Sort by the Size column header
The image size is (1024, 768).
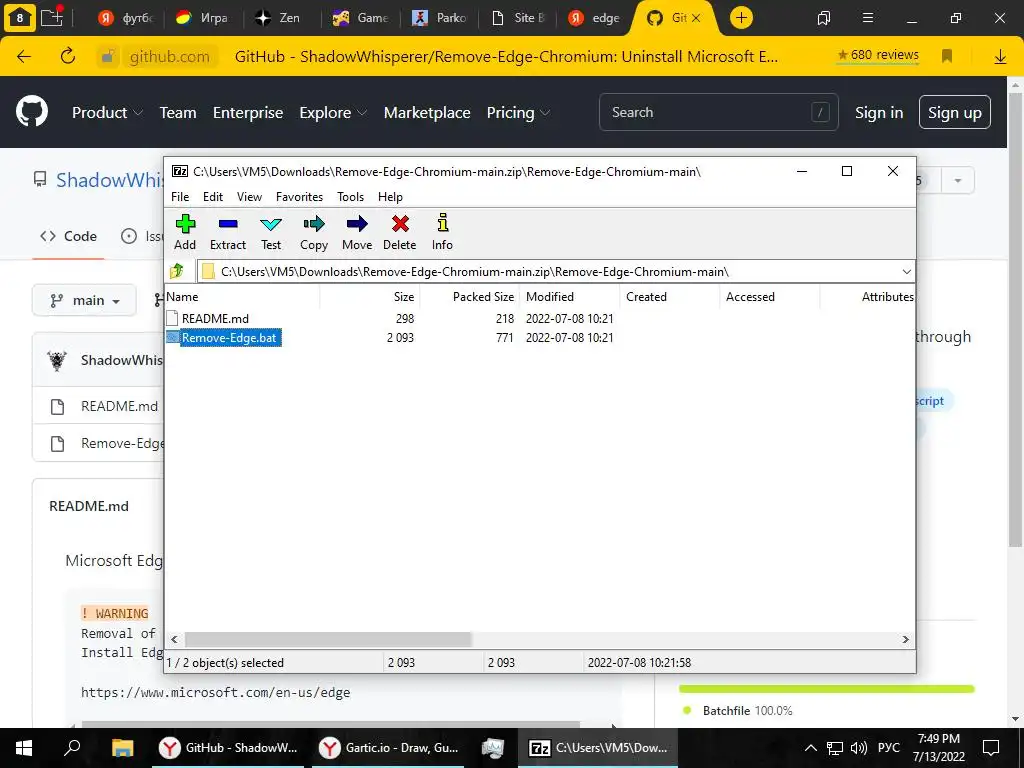pos(370,296)
